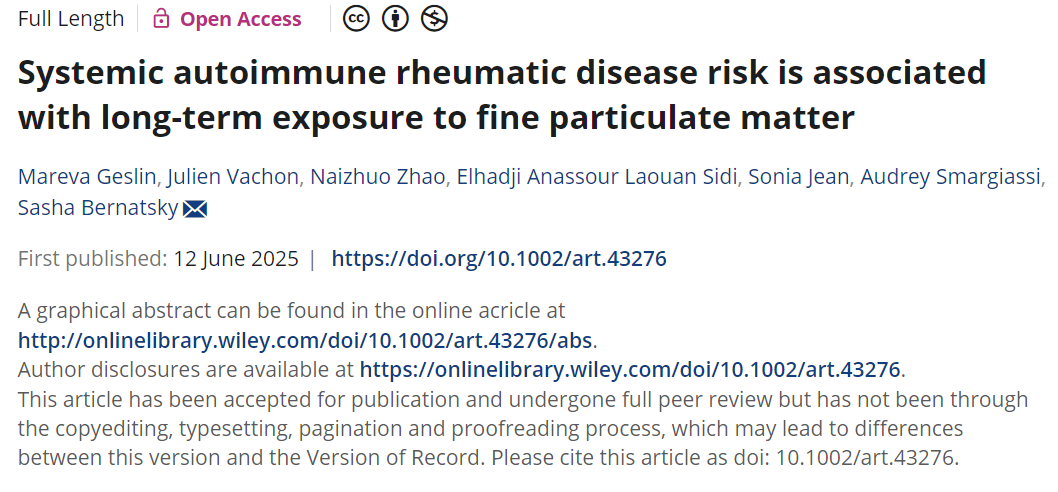Viewport: 1058px width, 492px height.
Task: Click the Full Length article type label
Action: 71,19
